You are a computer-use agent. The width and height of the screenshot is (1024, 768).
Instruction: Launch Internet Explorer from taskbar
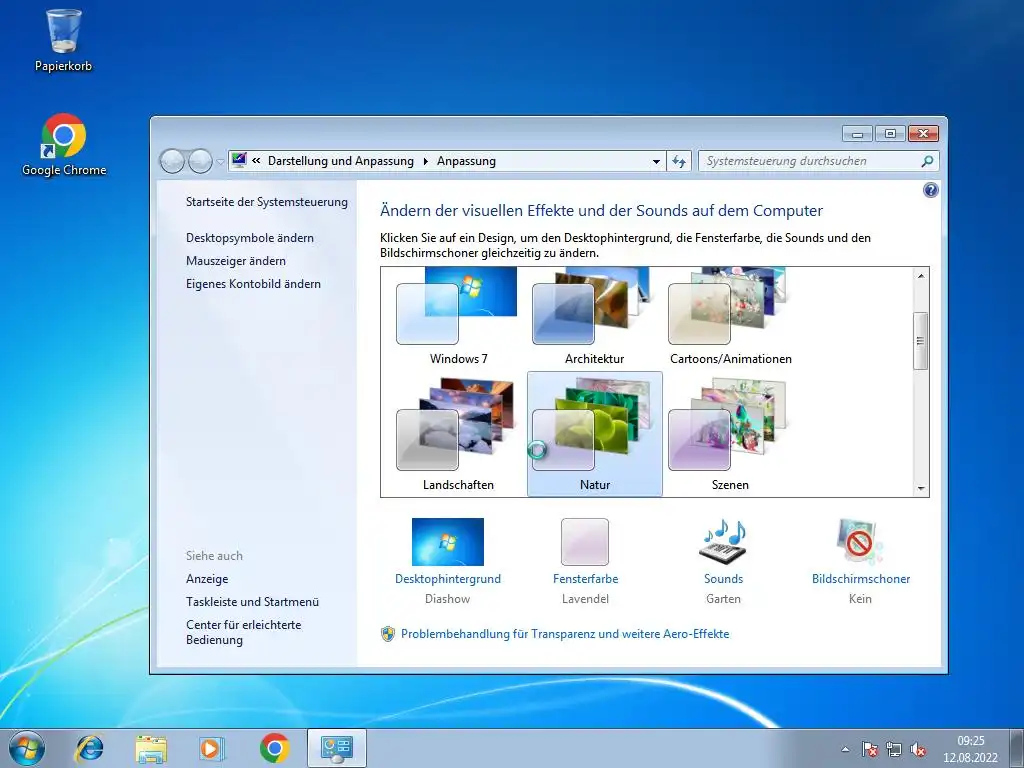89,748
